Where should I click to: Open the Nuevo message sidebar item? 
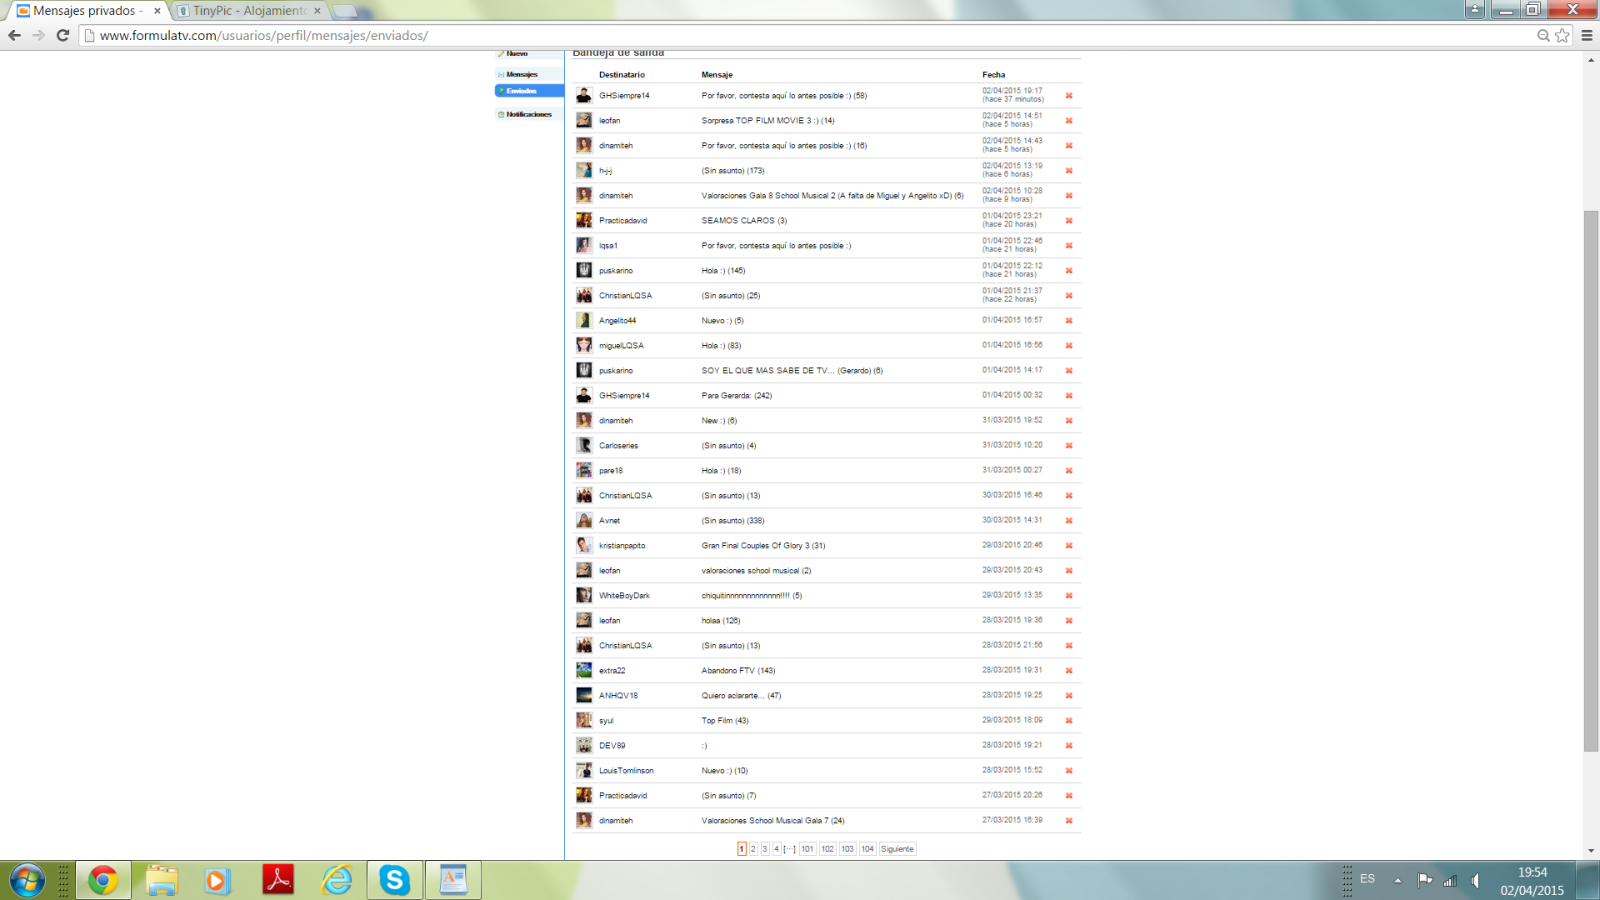click(x=517, y=54)
